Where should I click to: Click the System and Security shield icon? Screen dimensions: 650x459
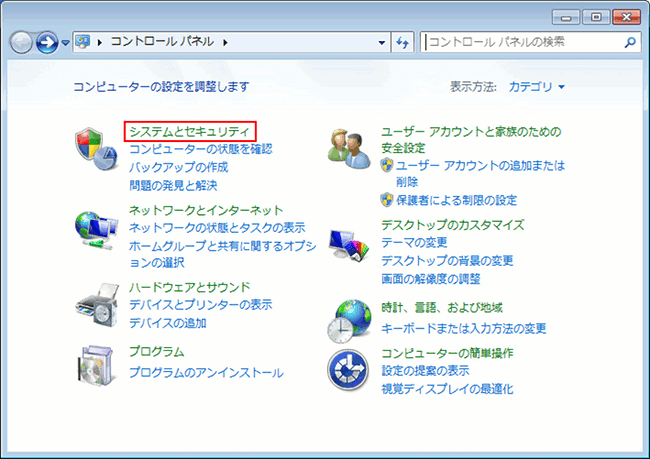click(98, 150)
